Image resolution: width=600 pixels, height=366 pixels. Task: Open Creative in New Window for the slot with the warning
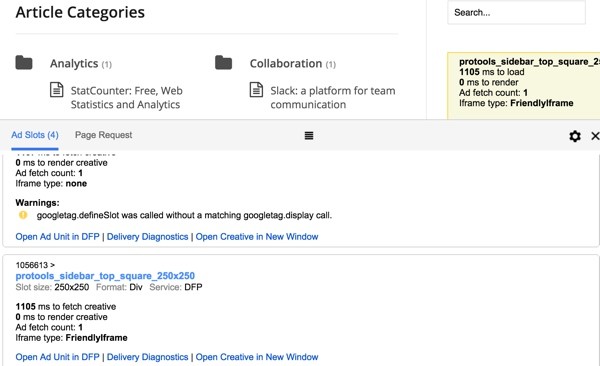point(257,237)
